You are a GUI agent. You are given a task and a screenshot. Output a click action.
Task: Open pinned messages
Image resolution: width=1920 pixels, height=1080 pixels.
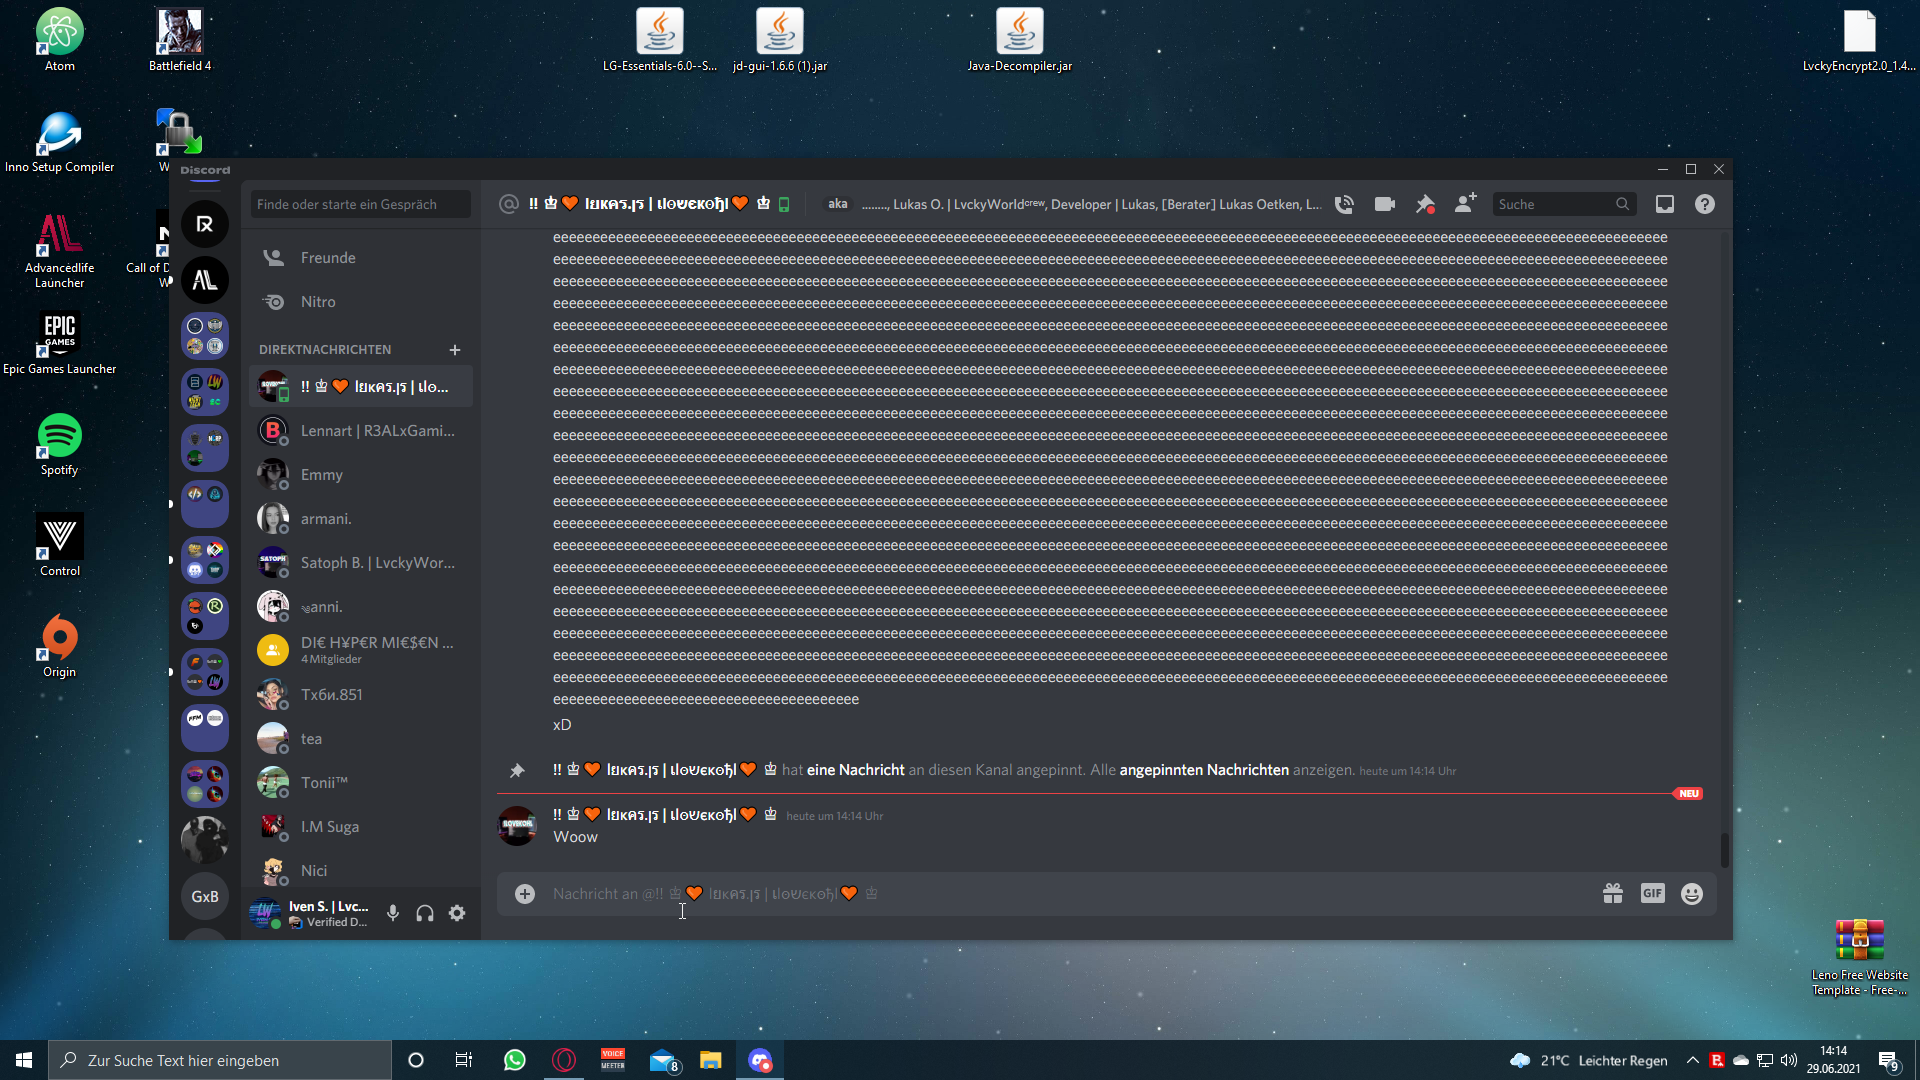(x=1425, y=204)
